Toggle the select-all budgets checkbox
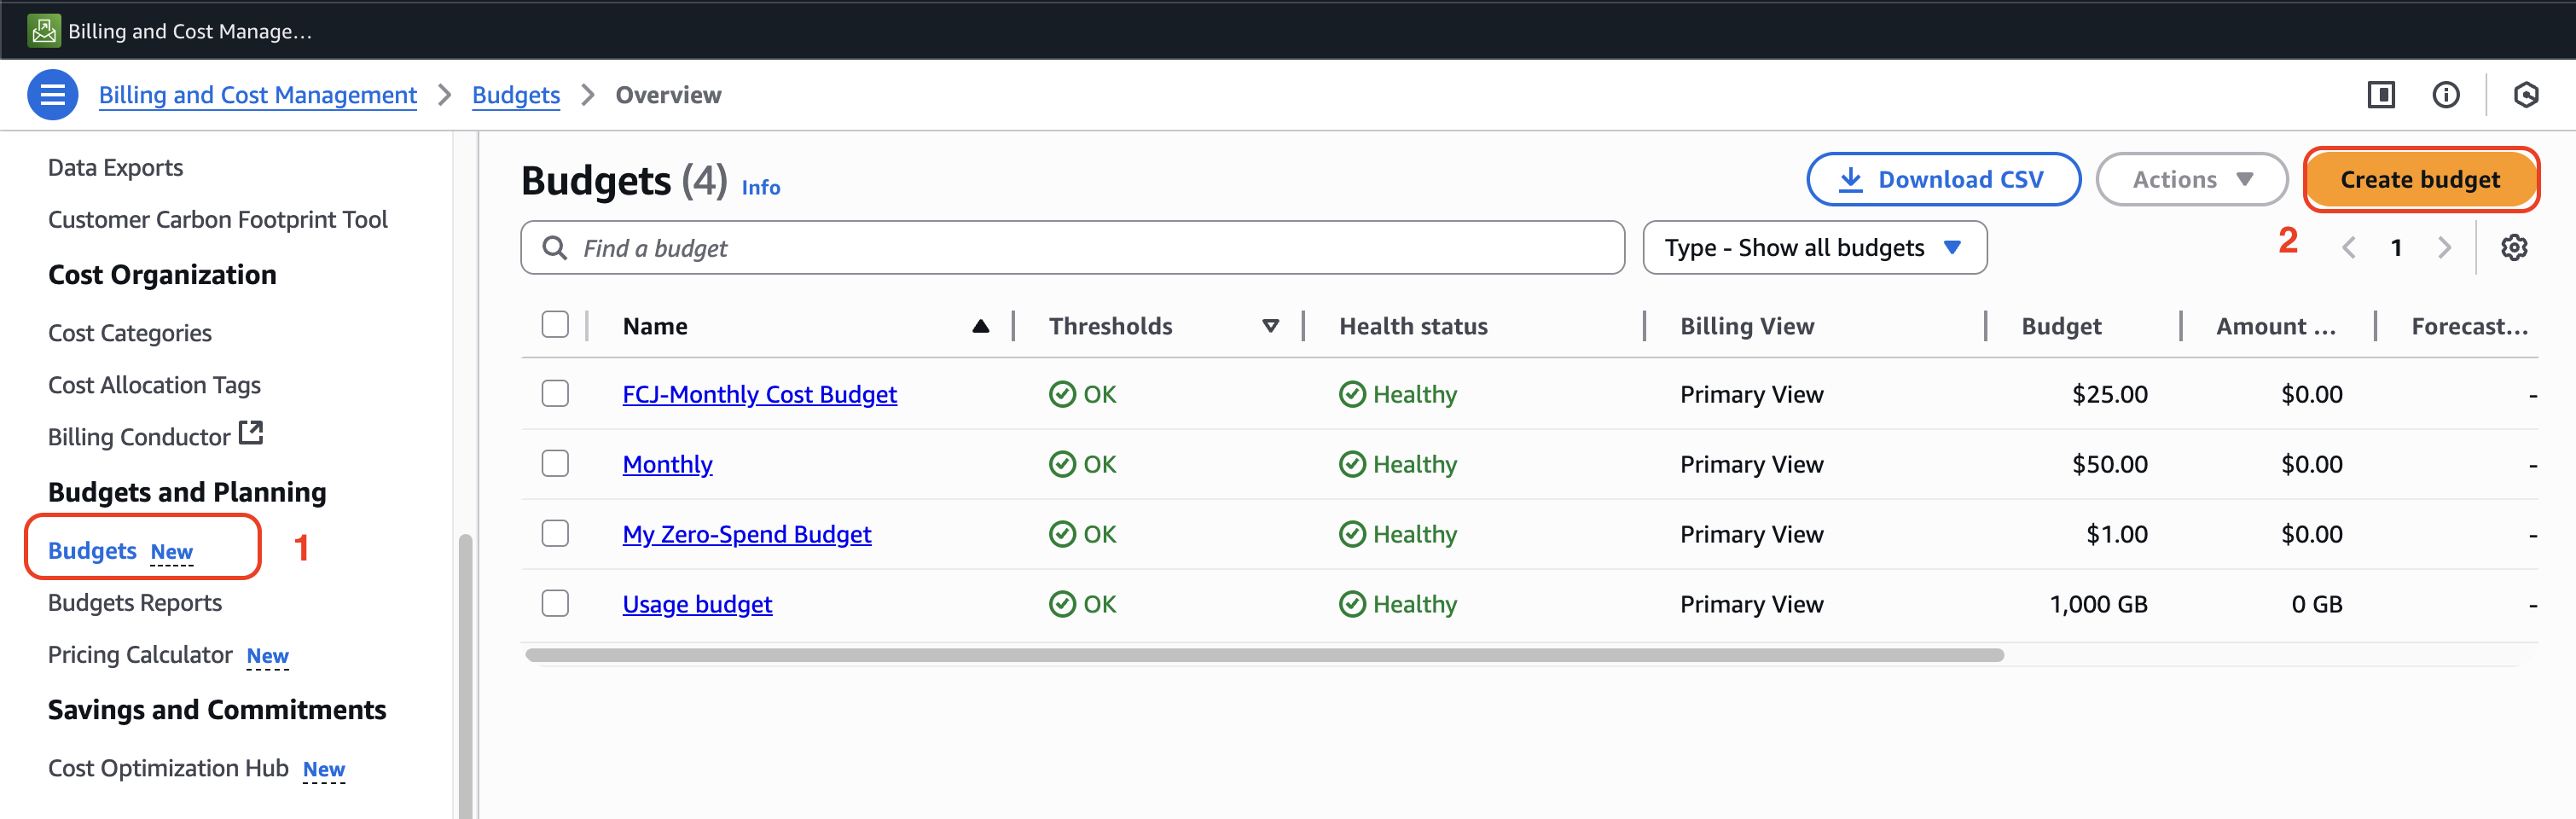This screenshot has width=2576, height=819. tap(555, 325)
